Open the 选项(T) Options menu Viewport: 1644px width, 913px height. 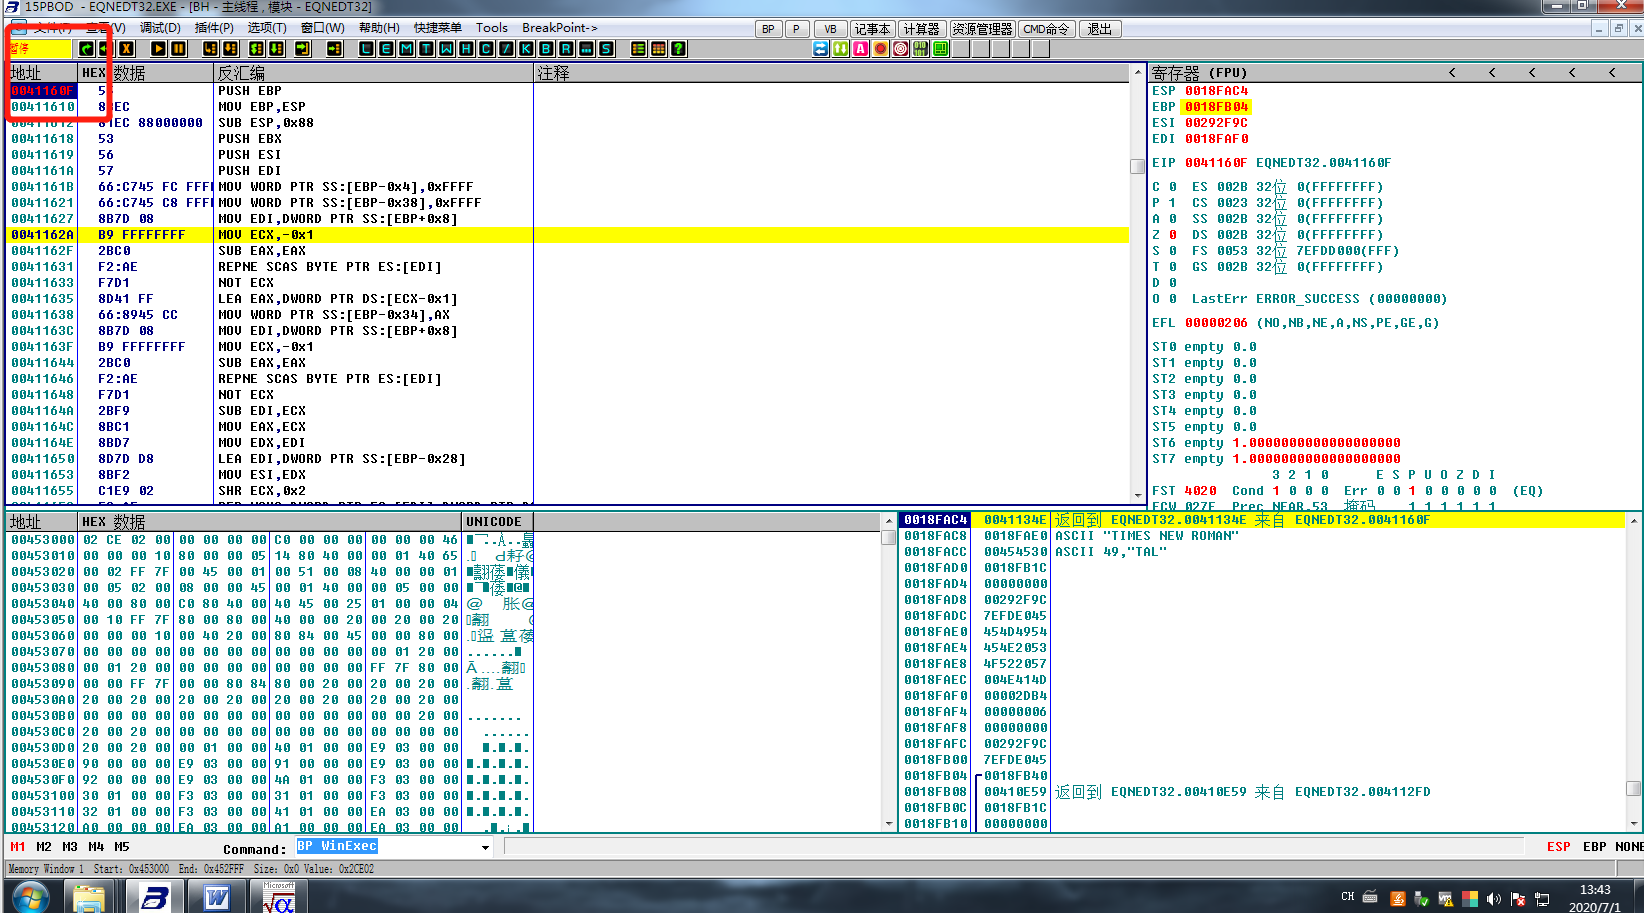coord(267,28)
